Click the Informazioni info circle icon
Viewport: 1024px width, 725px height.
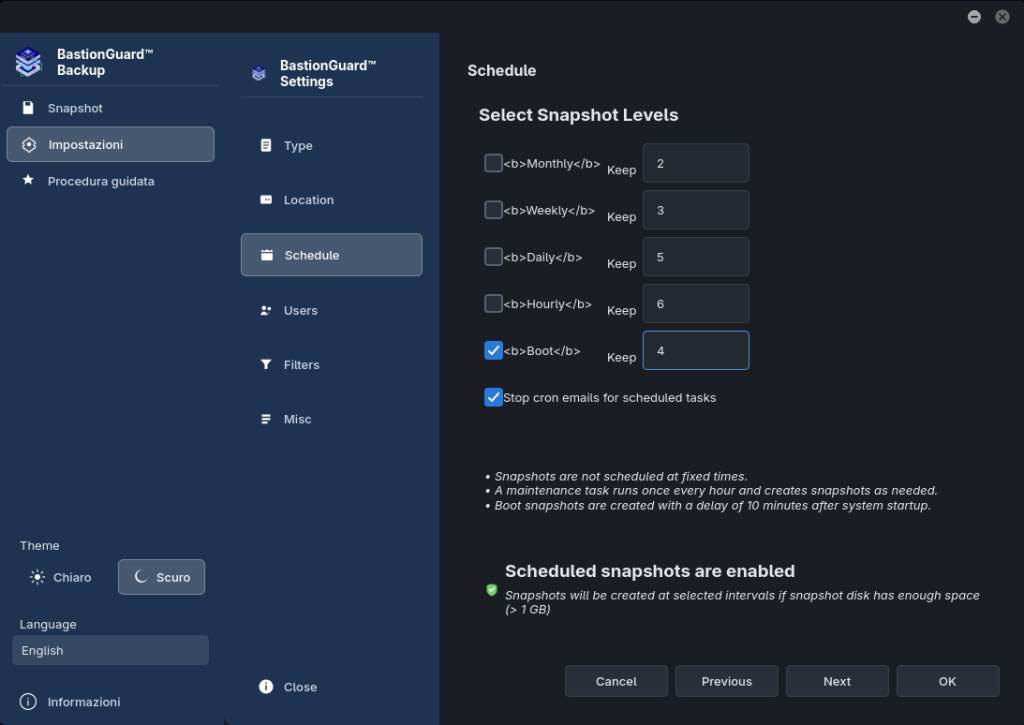pos(28,701)
